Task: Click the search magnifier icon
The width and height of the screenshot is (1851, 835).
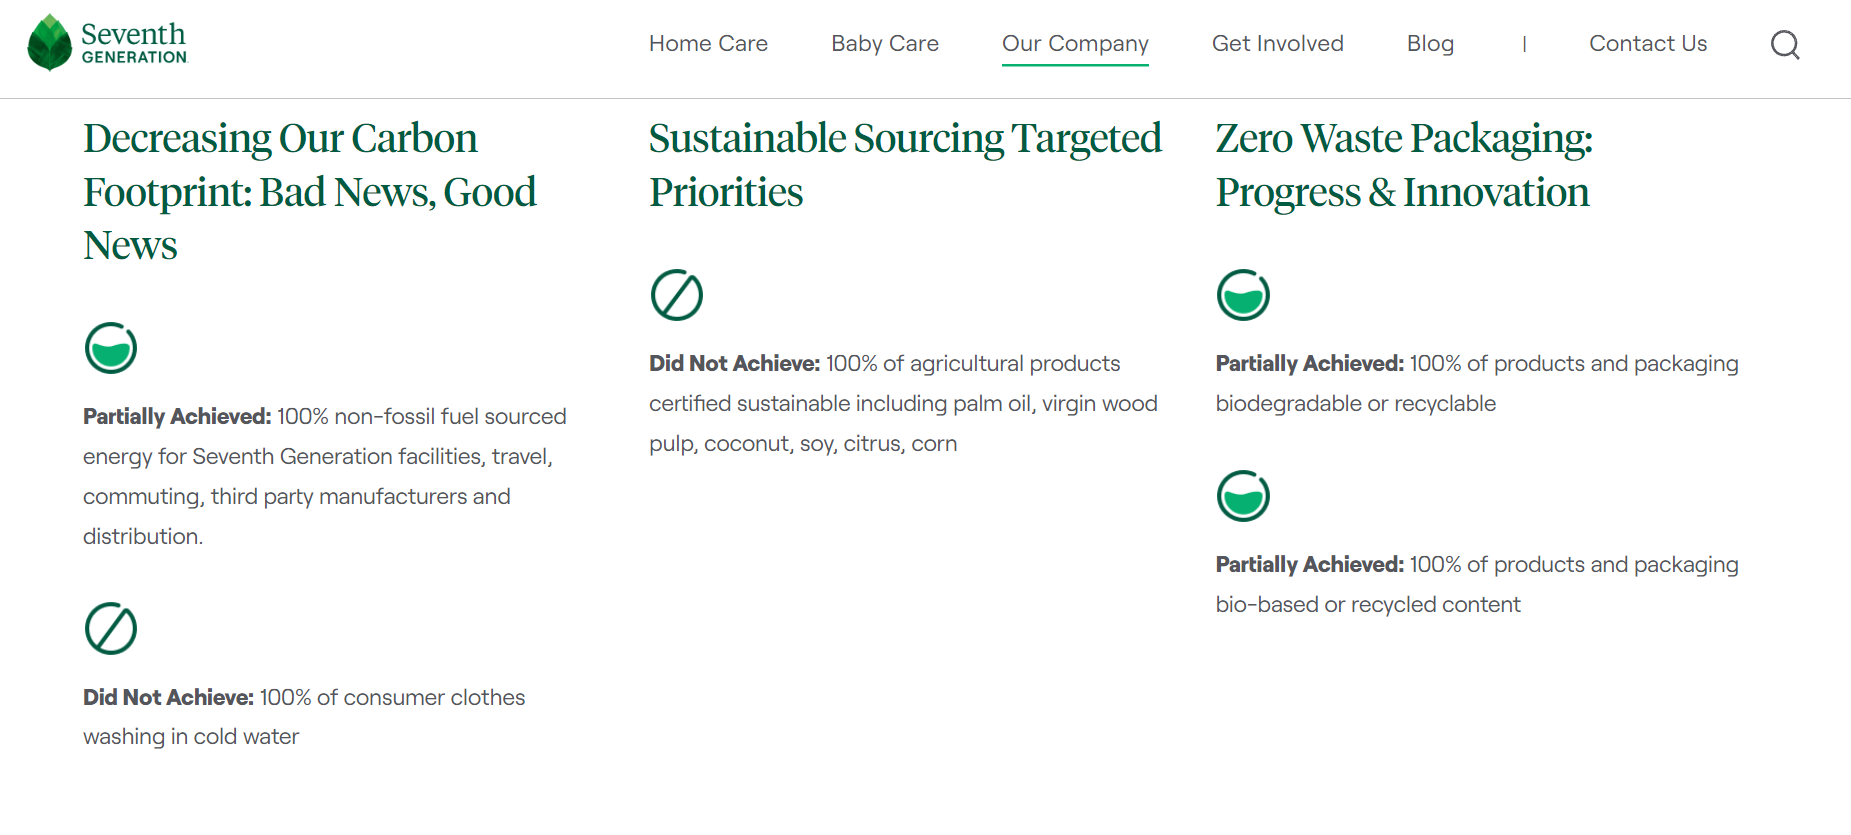Action: pos(1785,45)
